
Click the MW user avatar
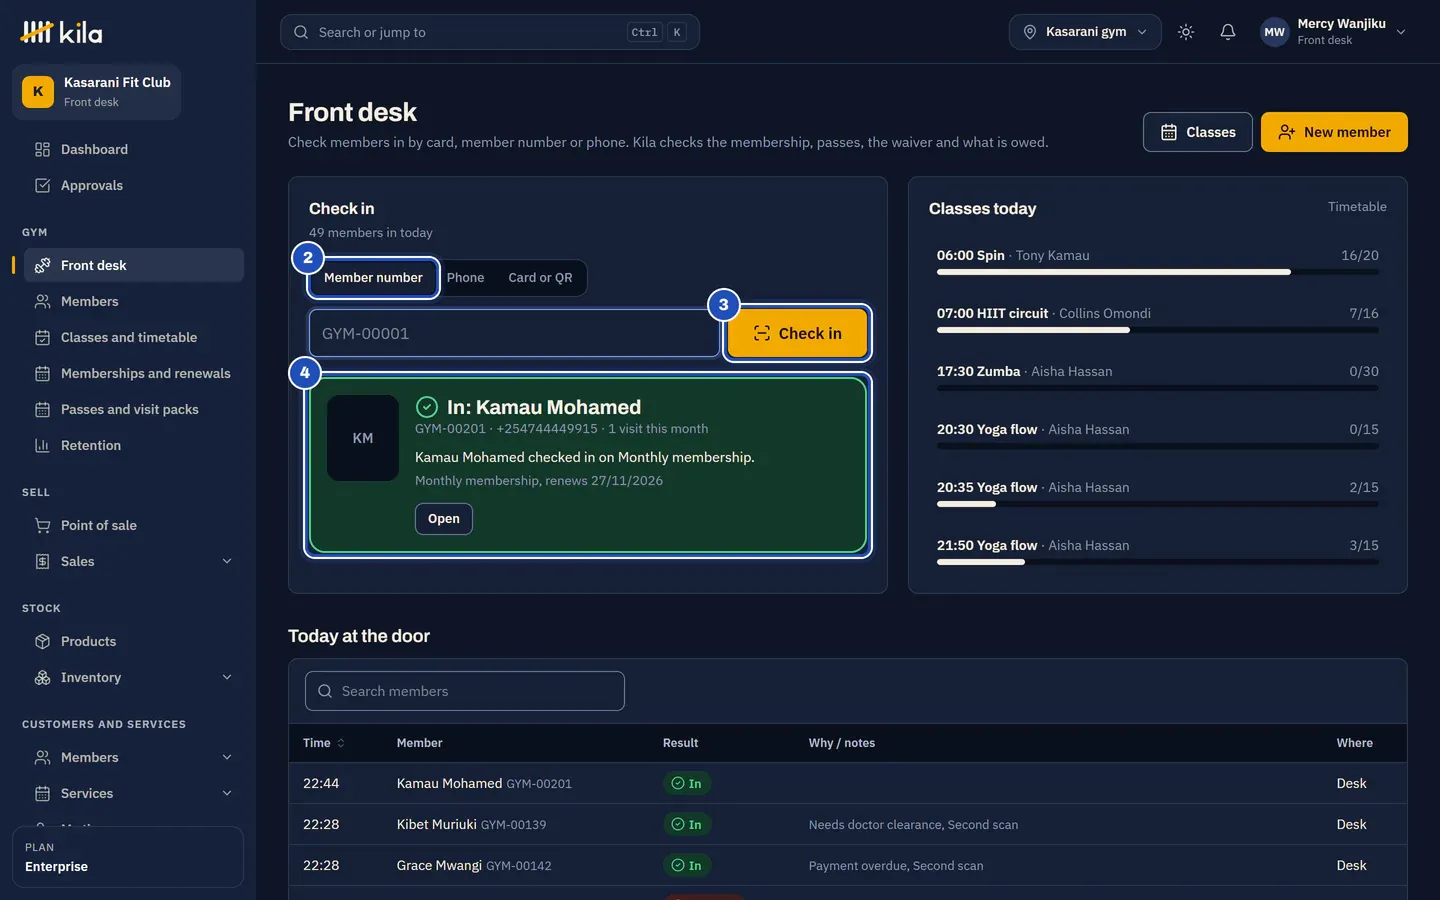coord(1274,32)
